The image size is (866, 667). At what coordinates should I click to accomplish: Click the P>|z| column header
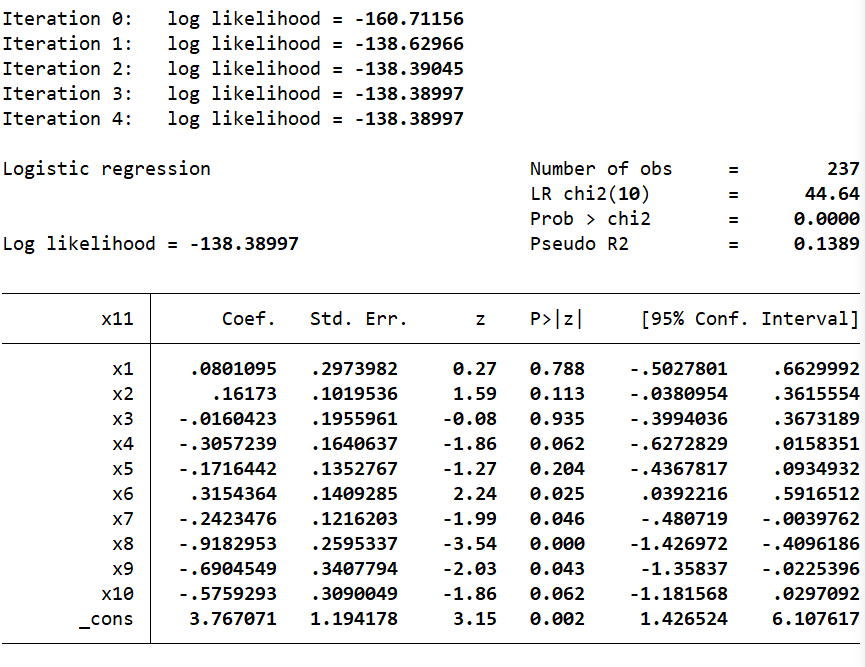tap(556, 320)
